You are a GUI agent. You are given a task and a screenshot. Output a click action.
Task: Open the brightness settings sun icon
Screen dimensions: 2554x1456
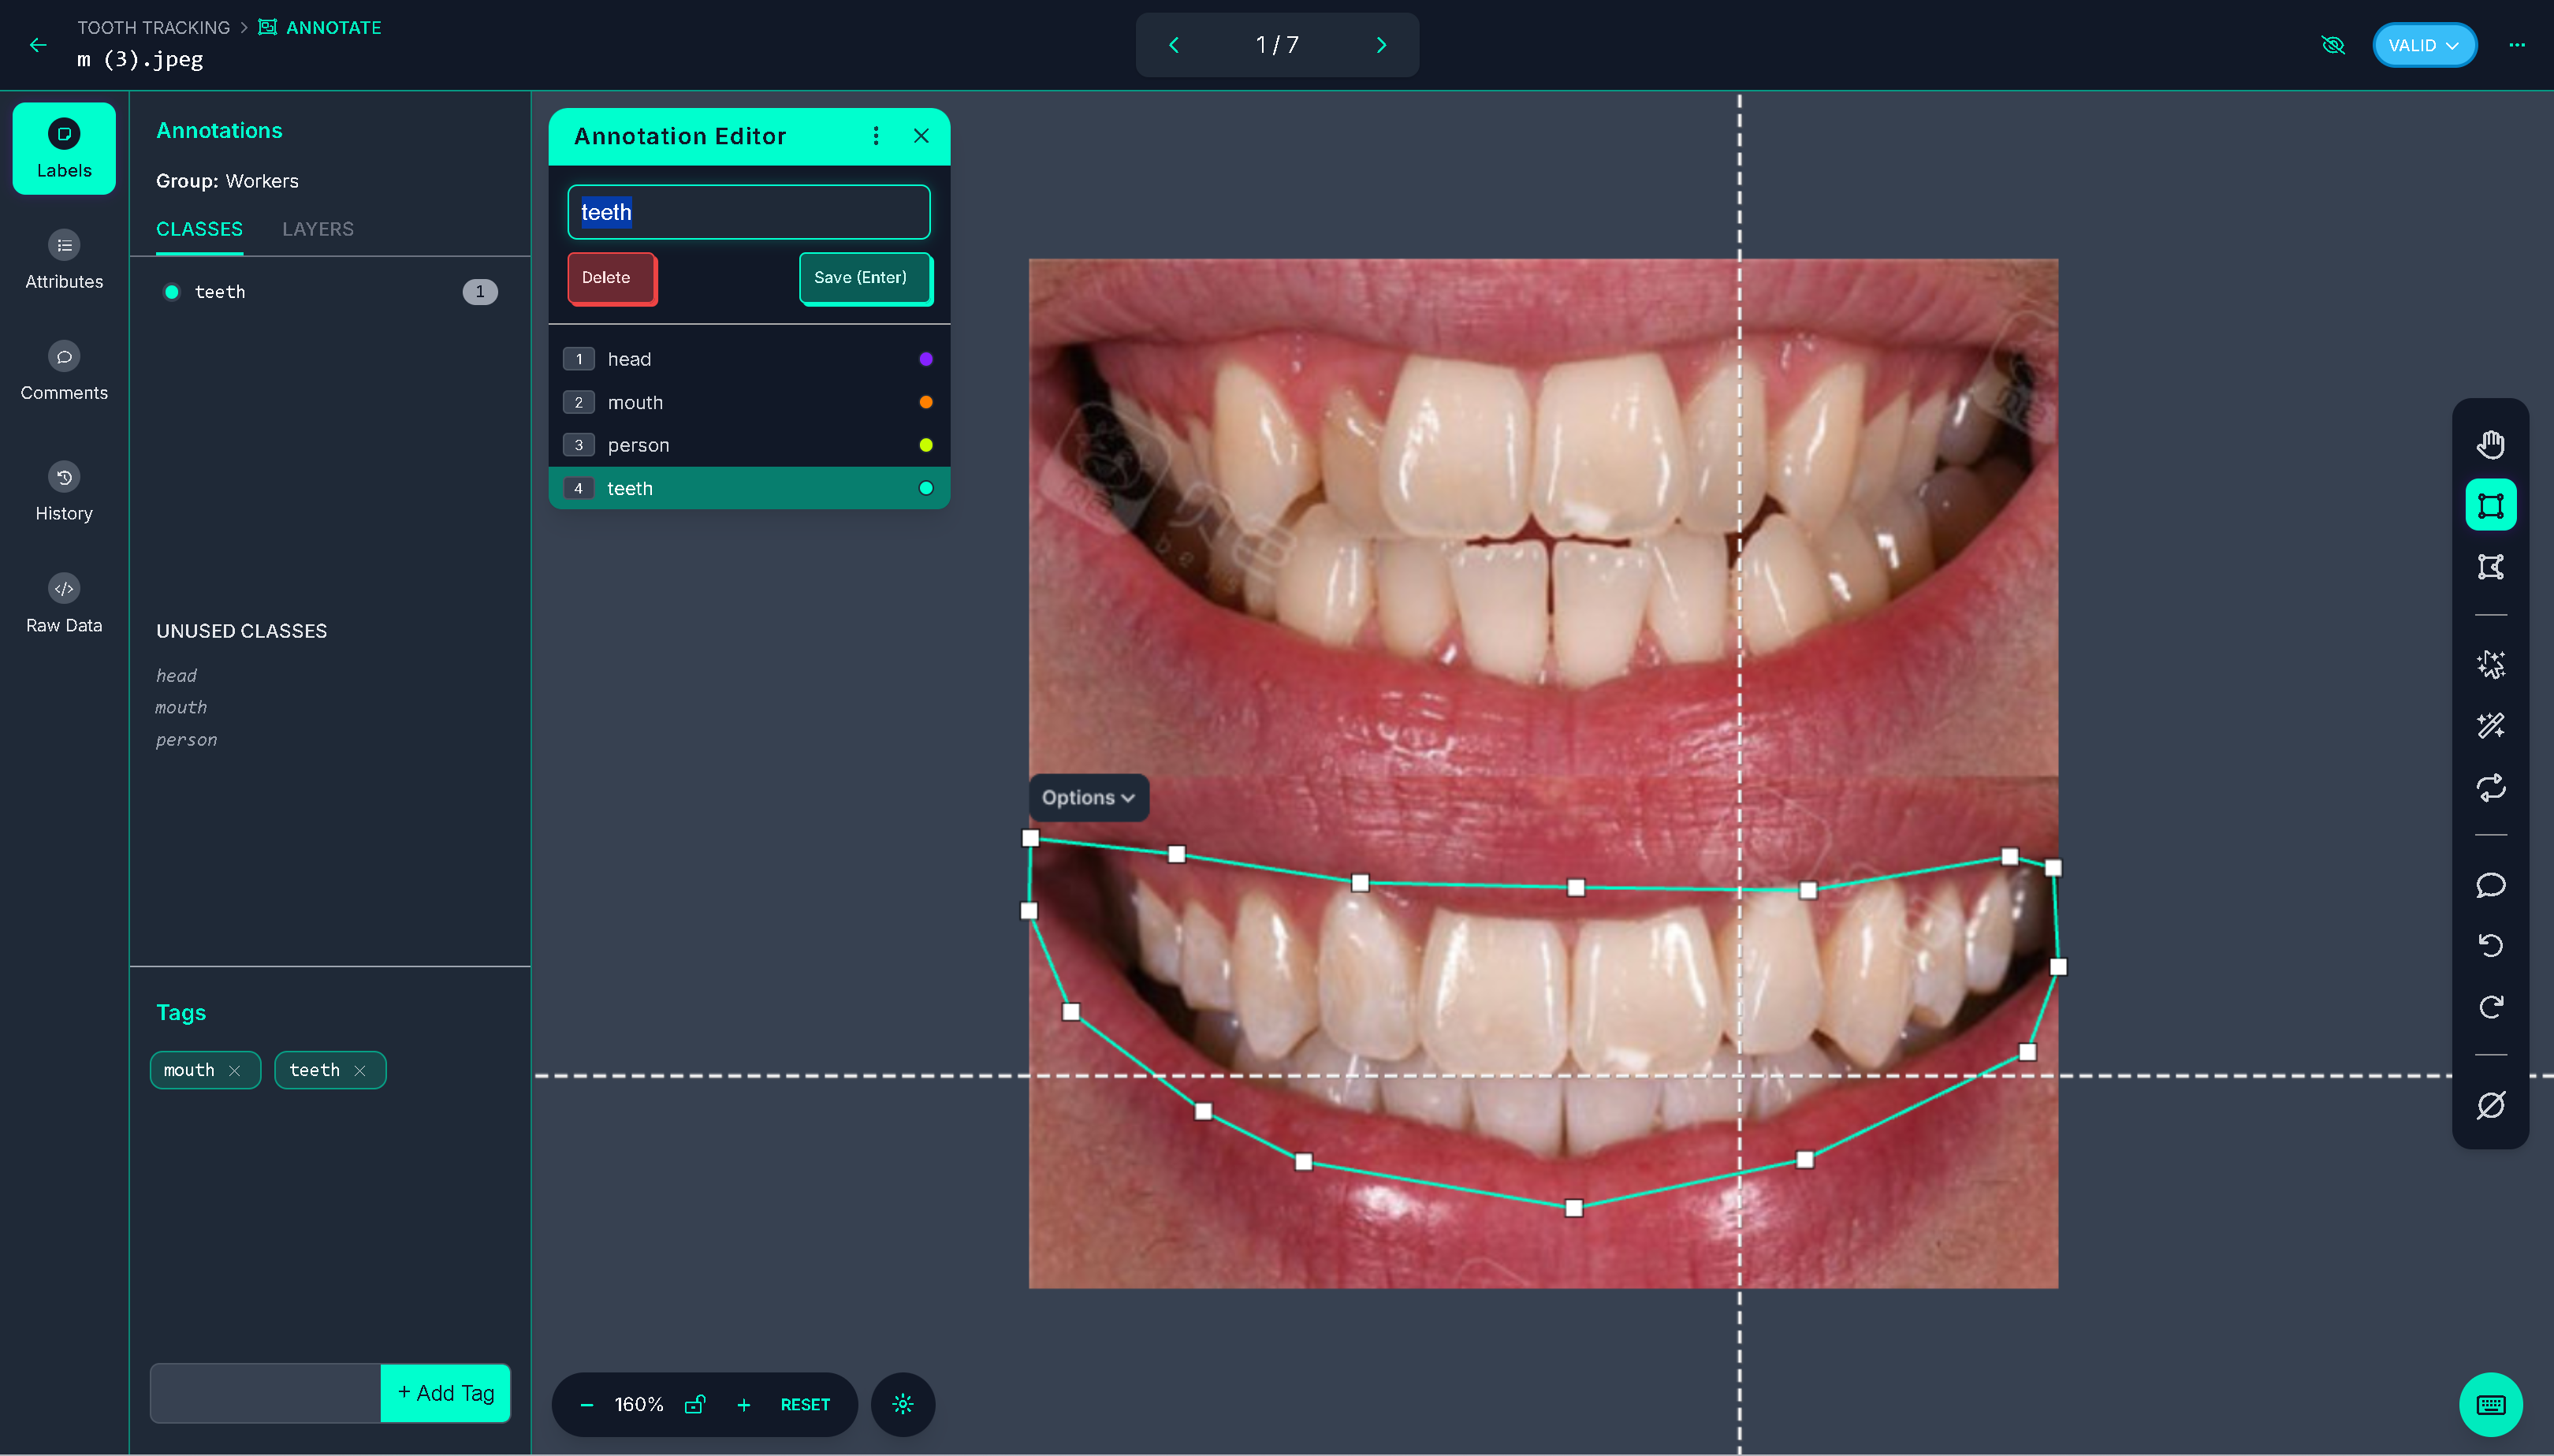click(x=903, y=1405)
